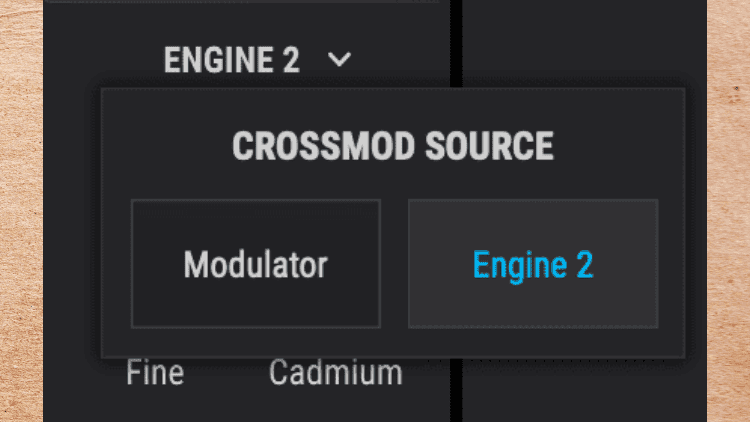This screenshot has width=750, height=422.
Task: Click dark area left of ENGINE 2 title
Action: coord(103,60)
